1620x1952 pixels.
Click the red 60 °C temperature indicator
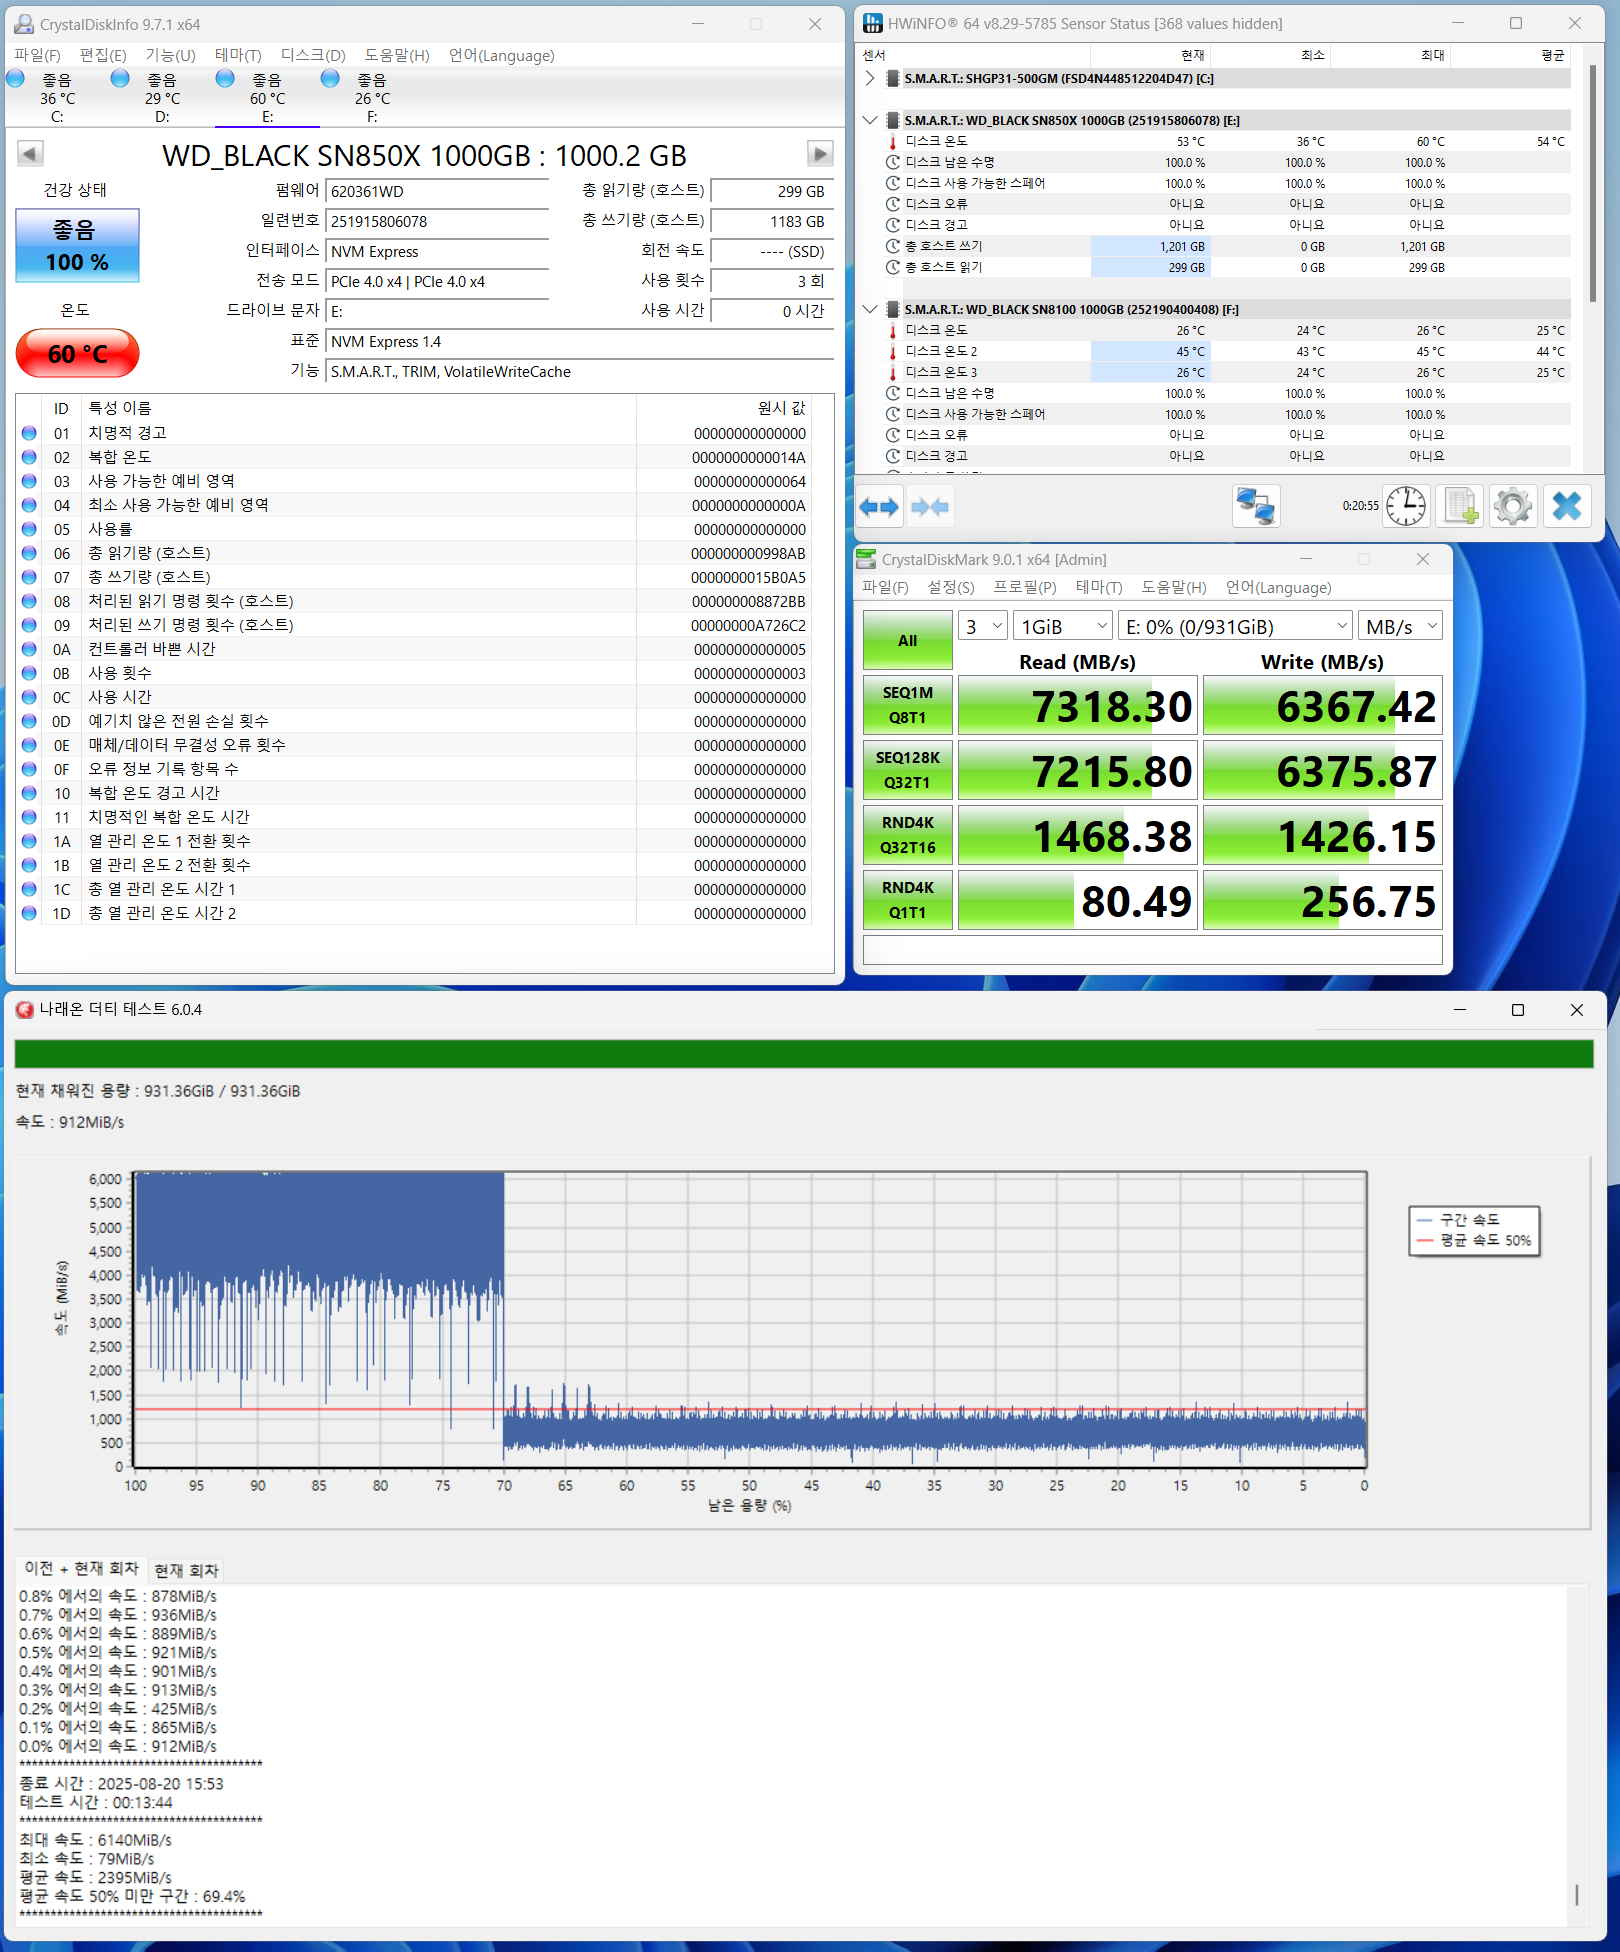coord(77,354)
